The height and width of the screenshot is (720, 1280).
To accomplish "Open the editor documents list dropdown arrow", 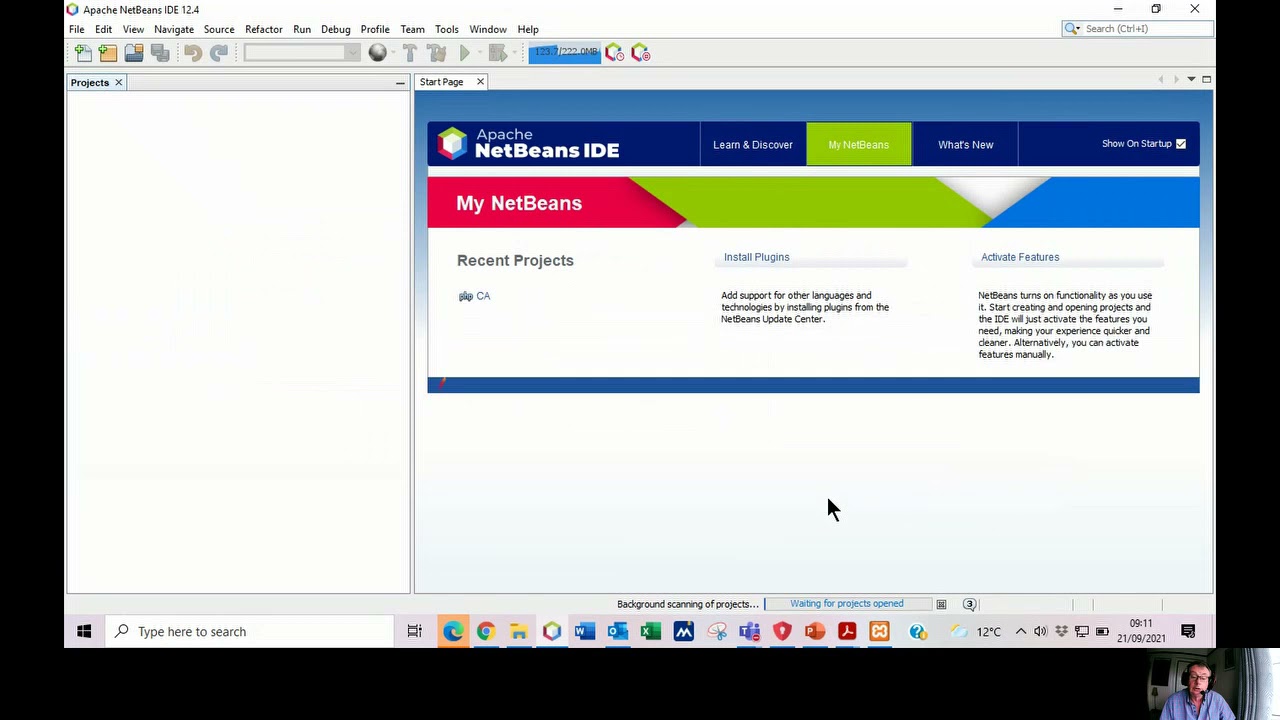I will point(1191,79).
